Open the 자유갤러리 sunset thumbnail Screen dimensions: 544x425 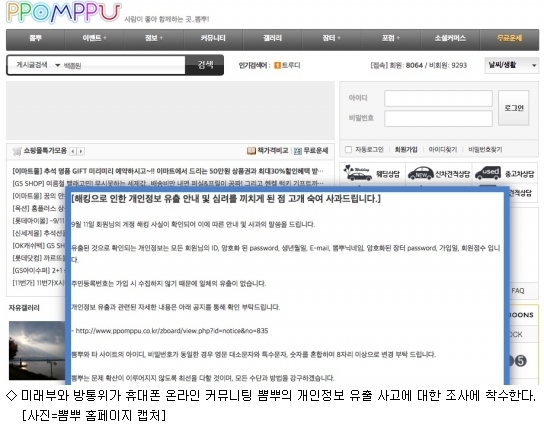point(37,350)
